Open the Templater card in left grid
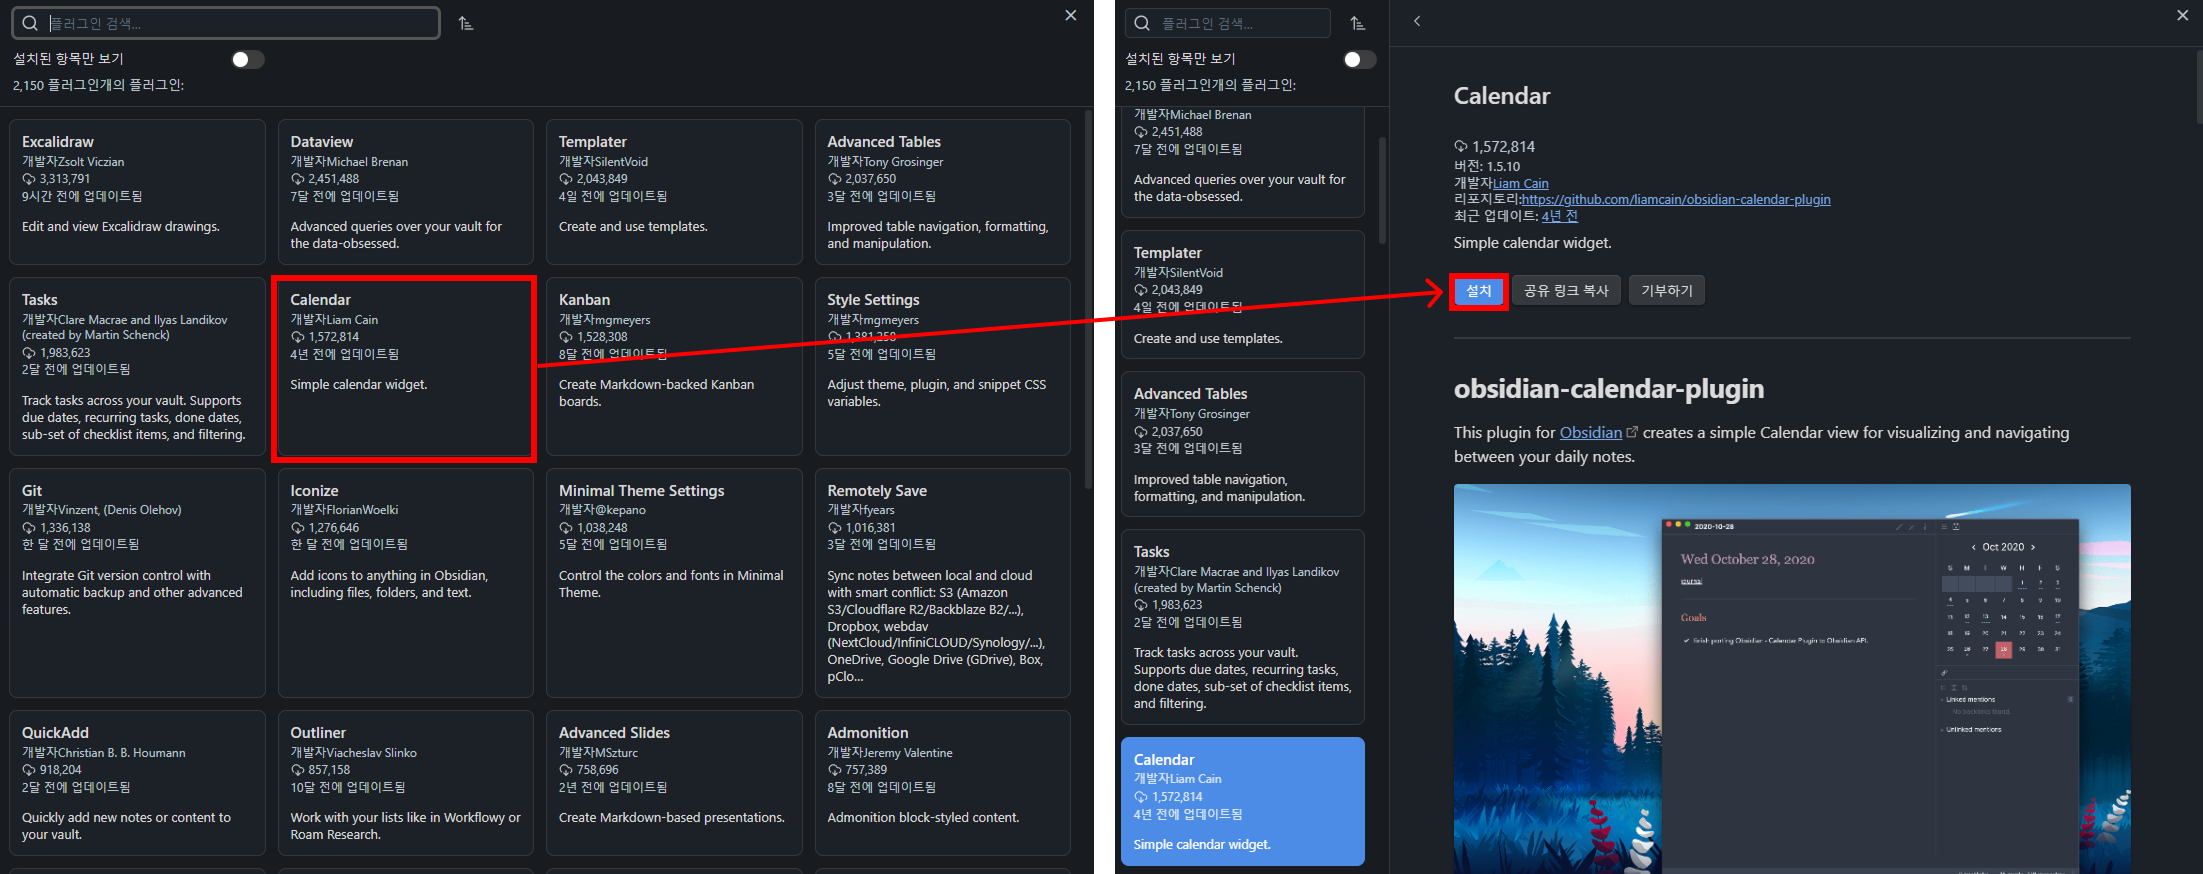Viewport: 2203px width, 874px height. click(674, 192)
